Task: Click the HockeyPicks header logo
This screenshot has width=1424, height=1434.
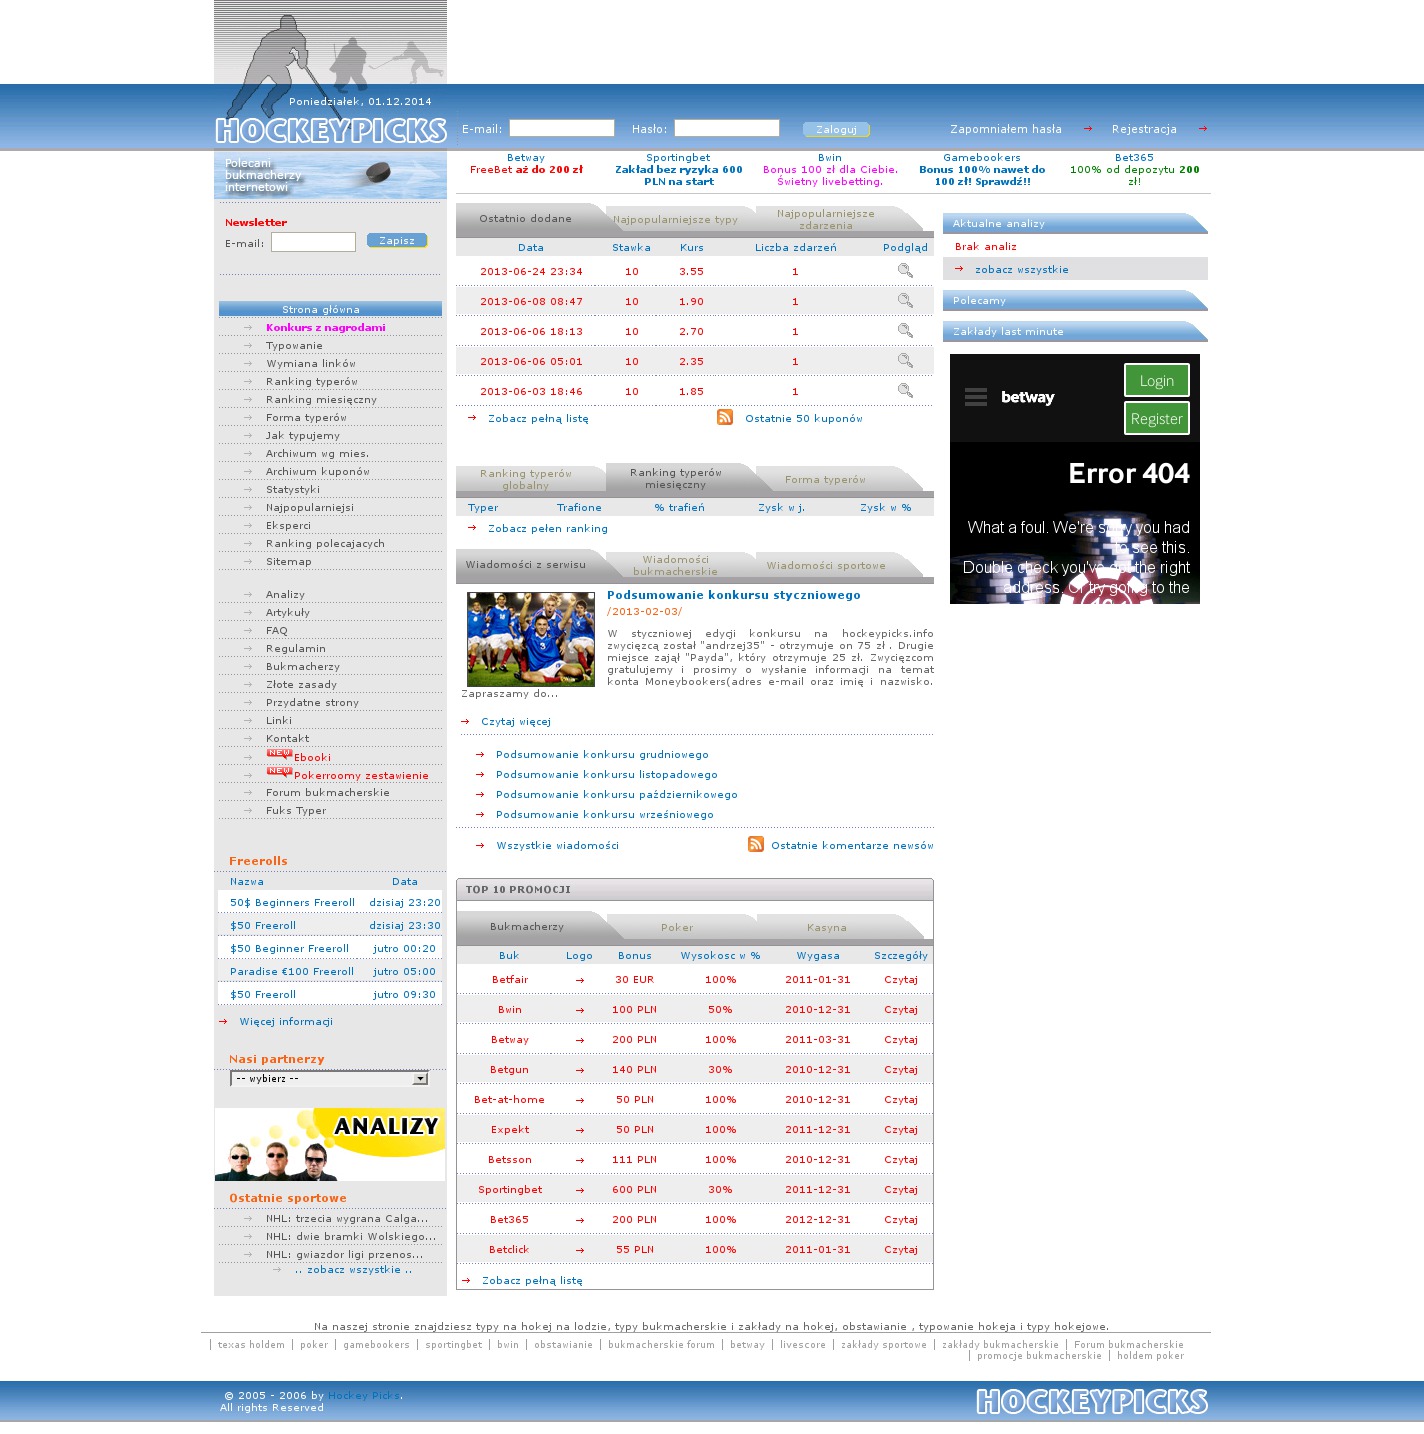Action: pyautogui.click(x=331, y=131)
